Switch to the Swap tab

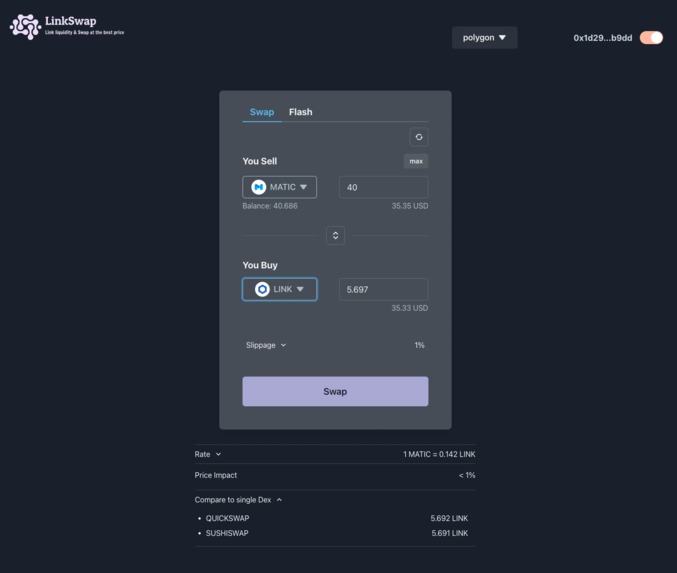tap(262, 112)
